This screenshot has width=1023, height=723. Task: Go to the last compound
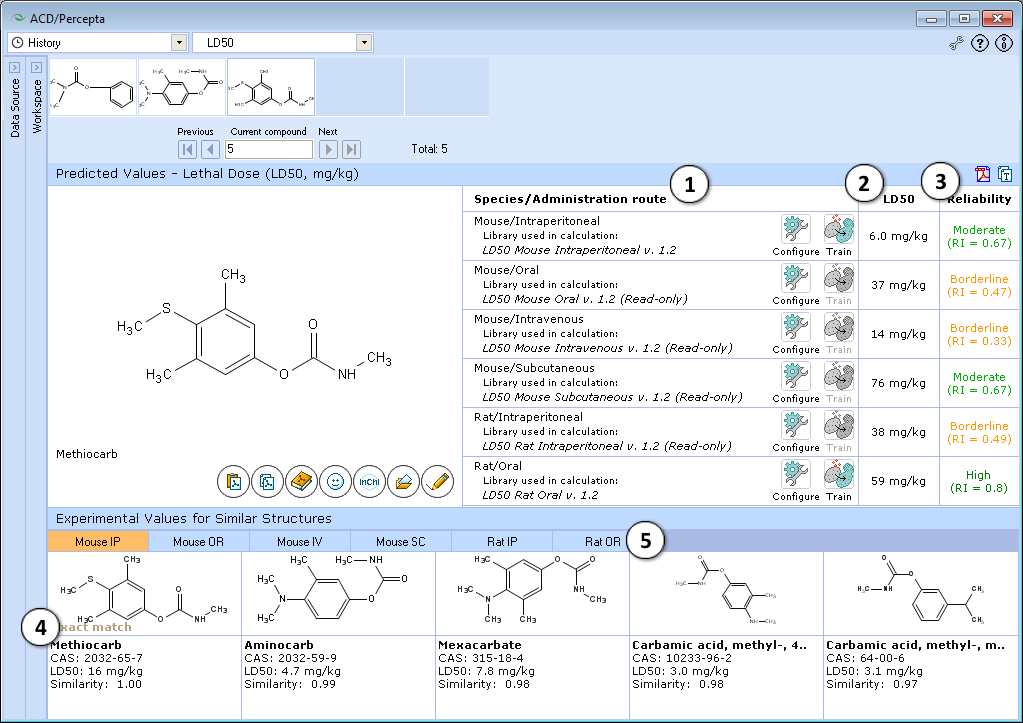click(351, 149)
